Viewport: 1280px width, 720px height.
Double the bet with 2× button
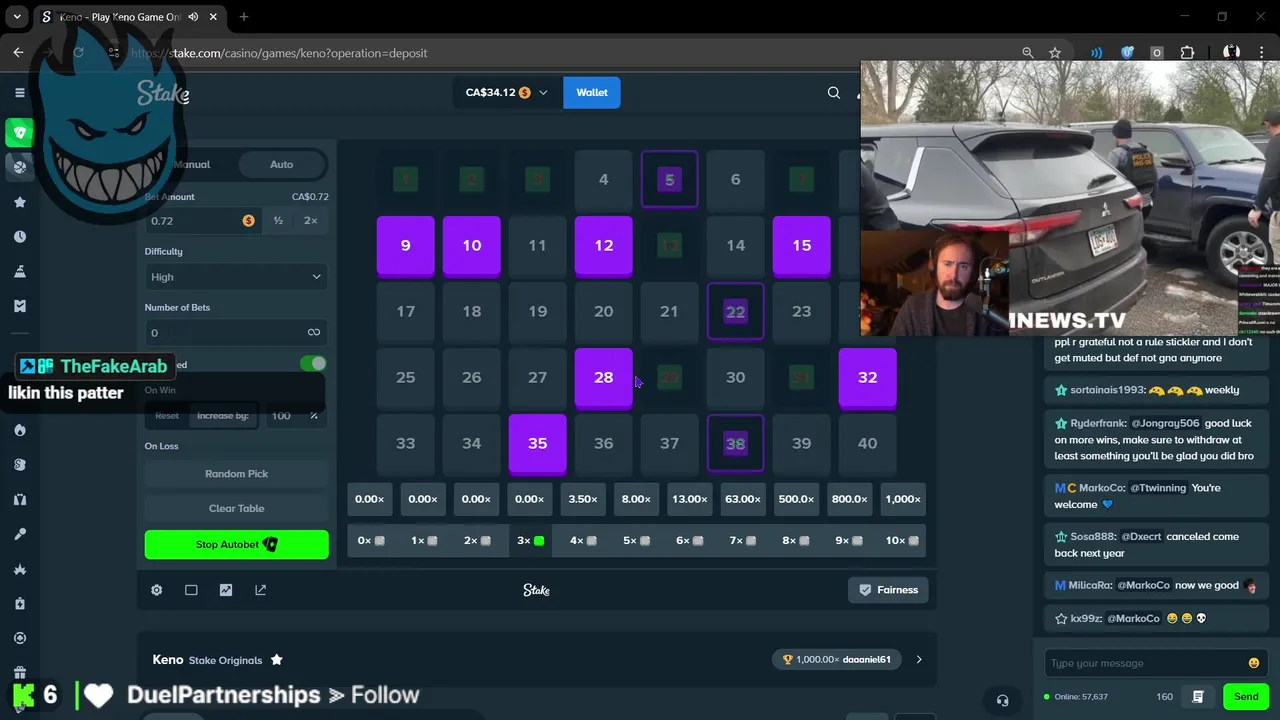click(311, 221)
